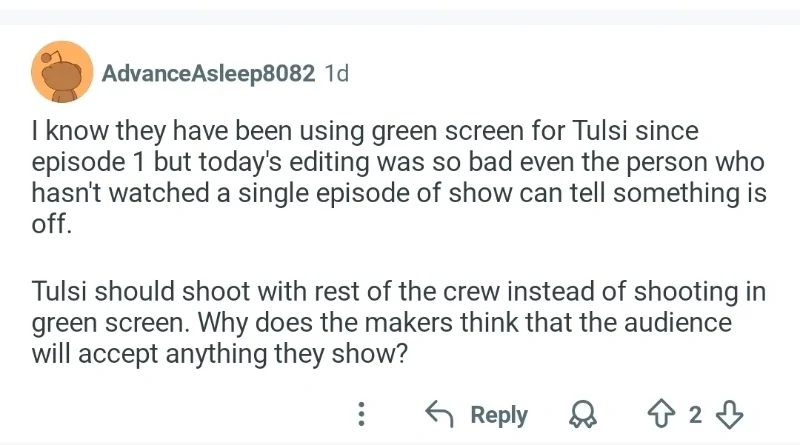Click the Reply button label
The width and height of the screenshot is (800, 445).
point(498,414)
